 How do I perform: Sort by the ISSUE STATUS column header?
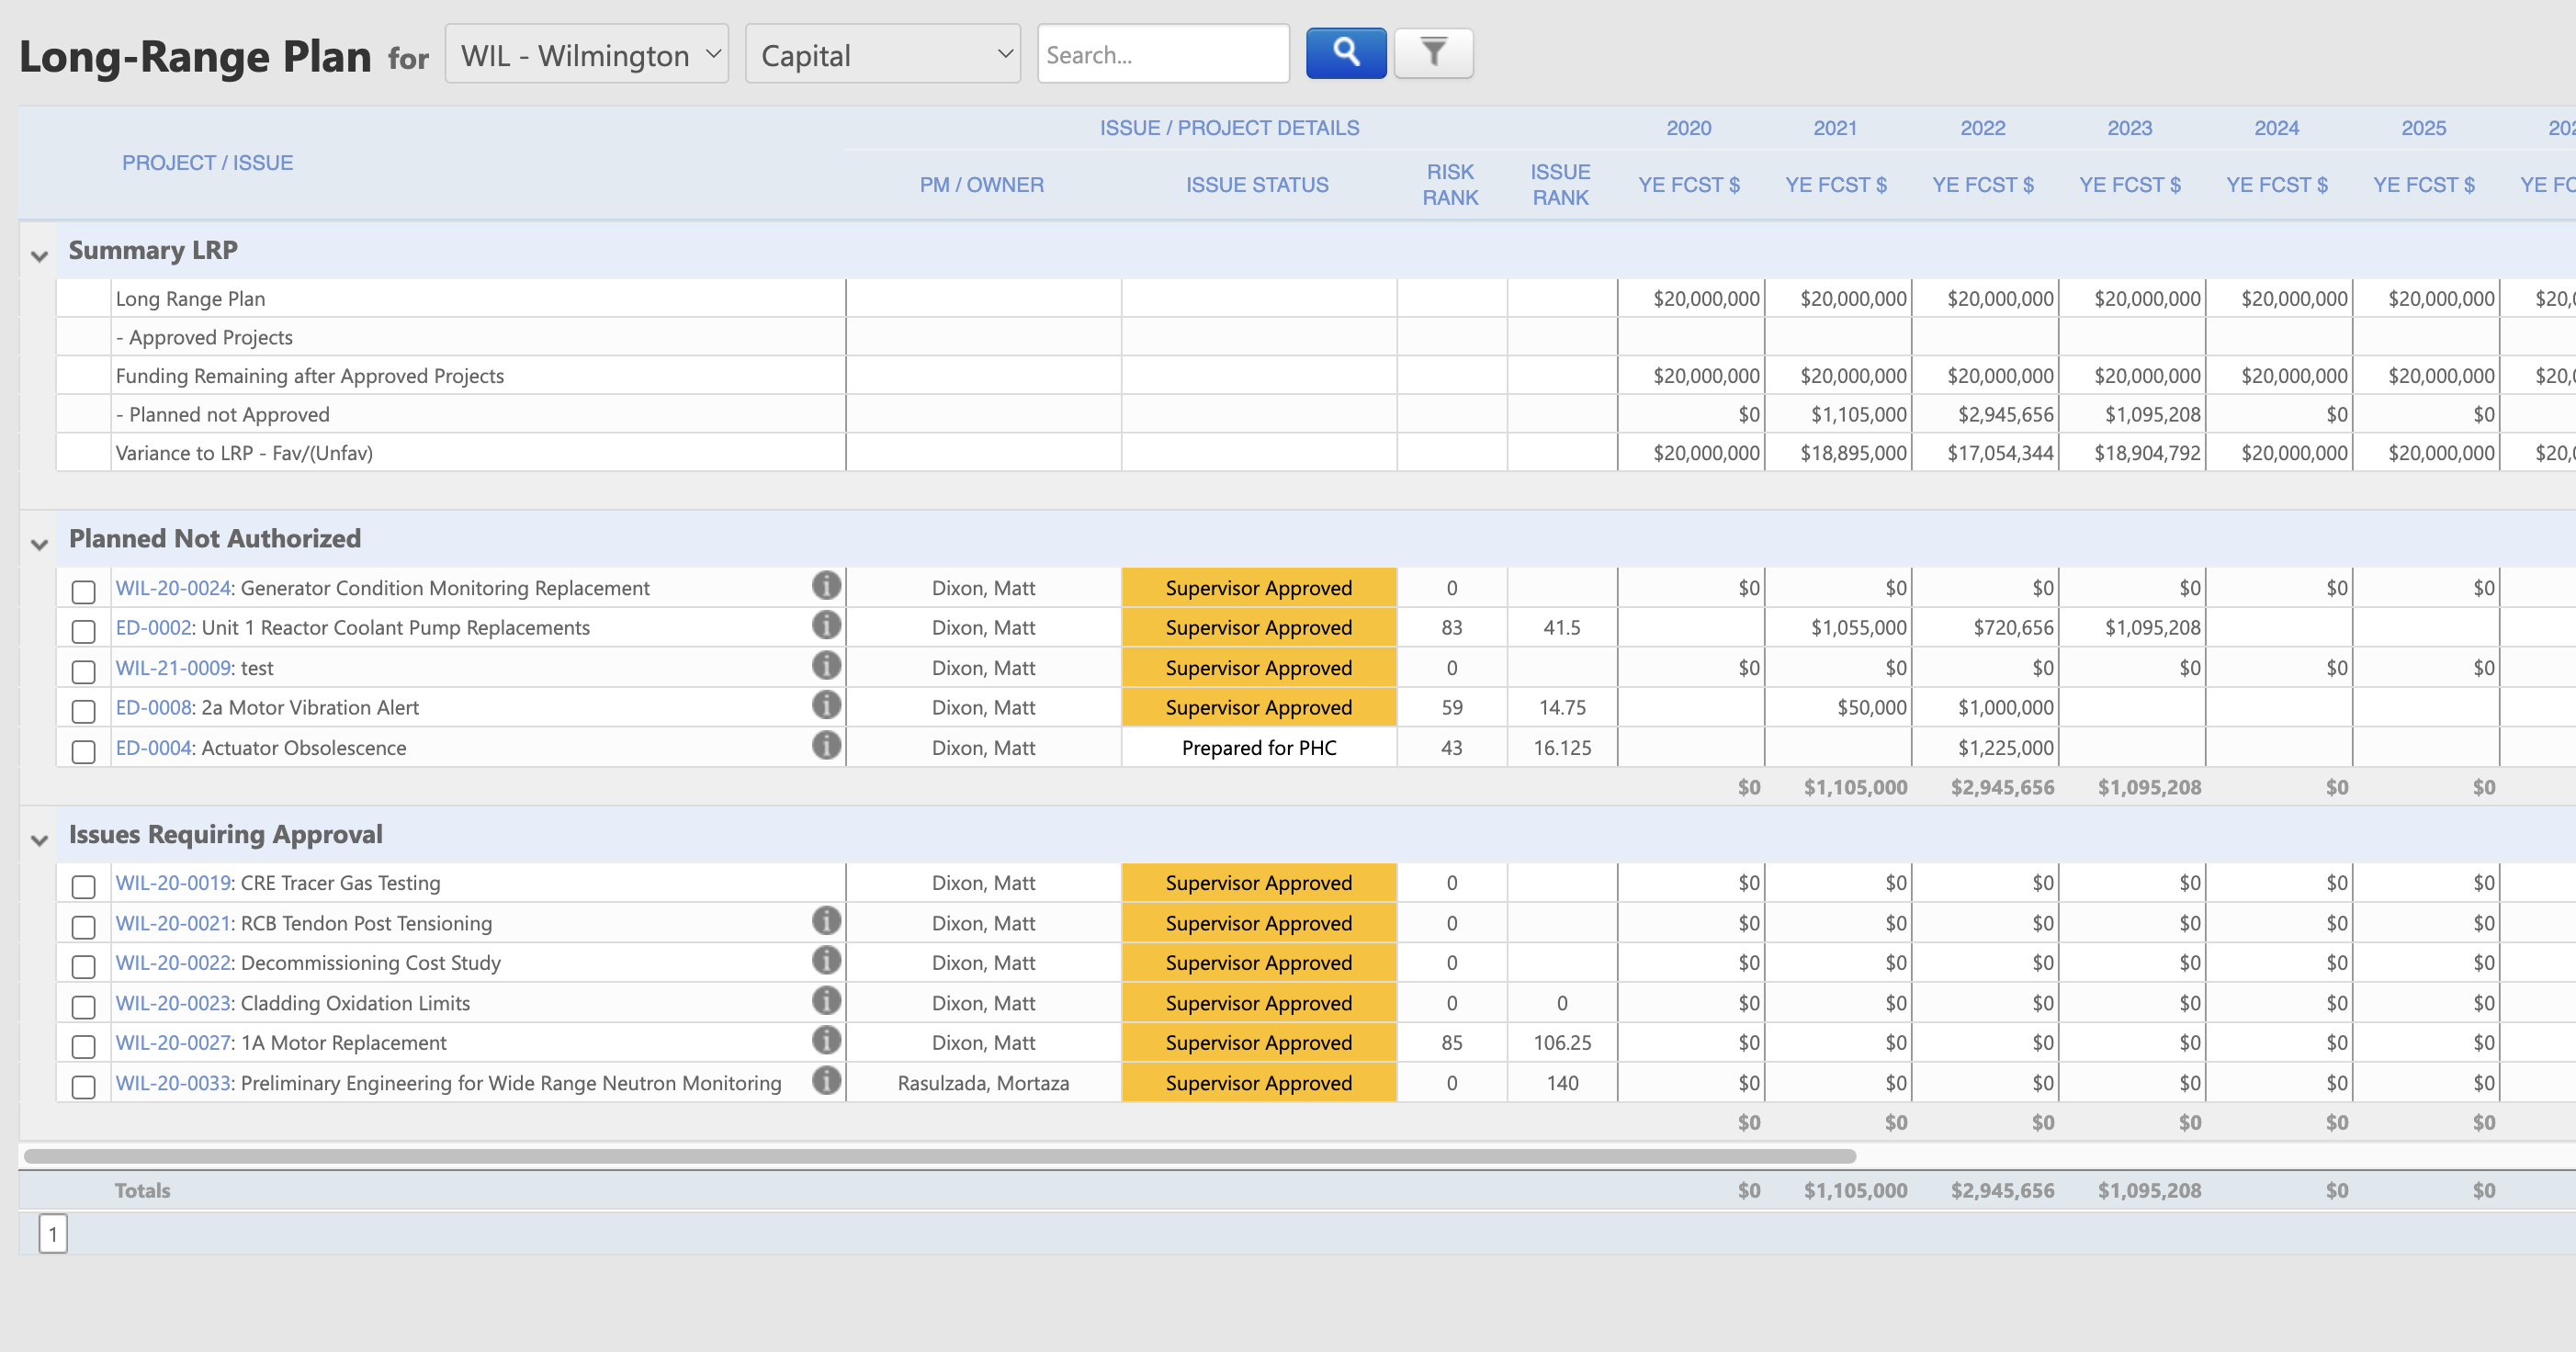pyautogui.click(x=1257, y=185)
